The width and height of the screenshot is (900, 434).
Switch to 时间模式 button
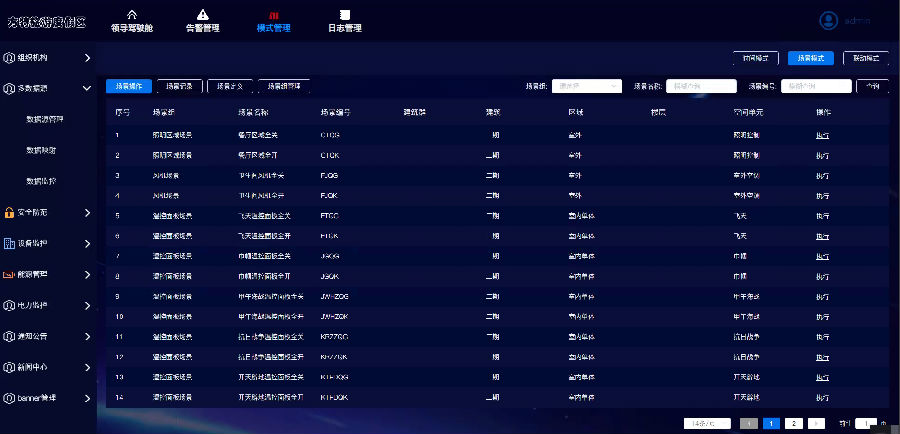click(755, 58)
